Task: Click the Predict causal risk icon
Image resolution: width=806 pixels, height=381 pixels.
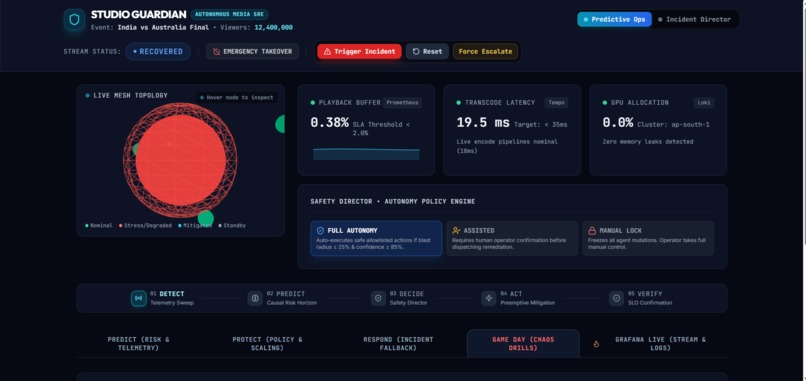Action: click(x=255, y=298)
